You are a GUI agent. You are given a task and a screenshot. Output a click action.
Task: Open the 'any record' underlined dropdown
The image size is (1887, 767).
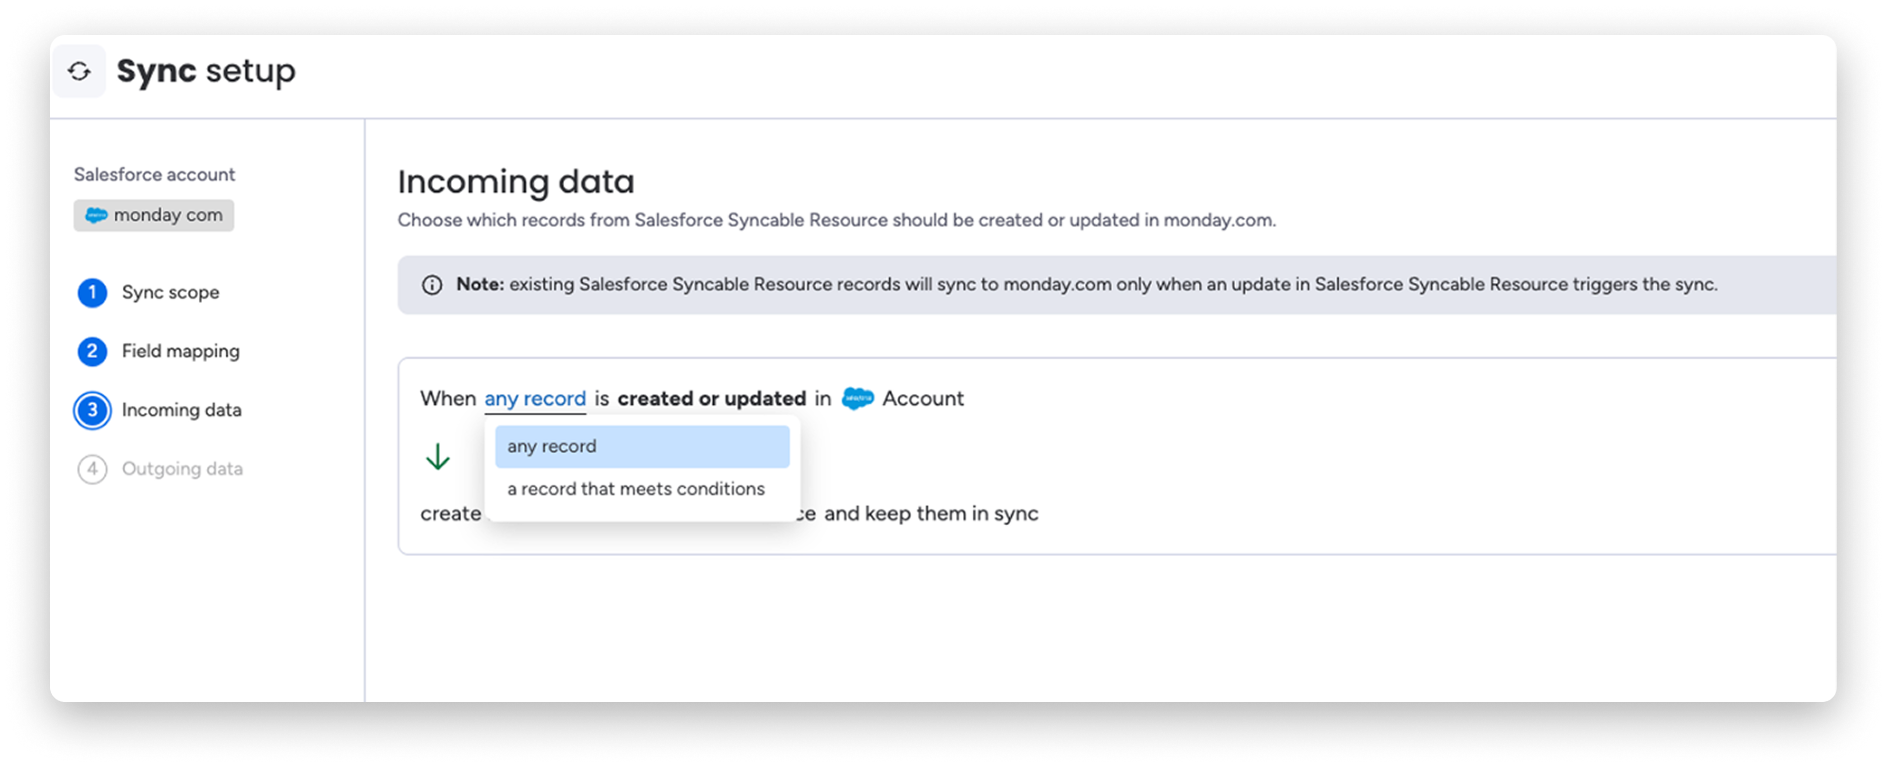tap(535, 399)
